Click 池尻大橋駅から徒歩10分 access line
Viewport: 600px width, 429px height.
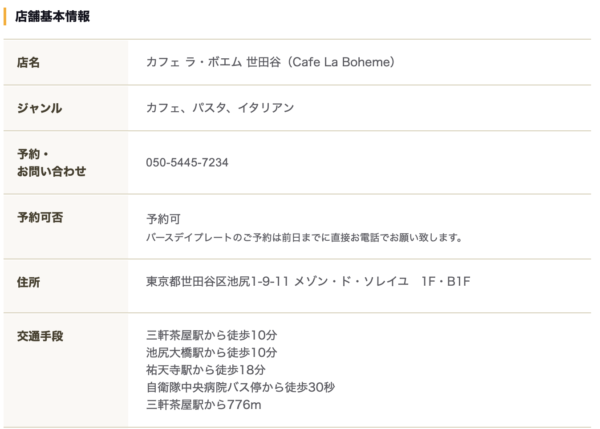click(212, 352)
